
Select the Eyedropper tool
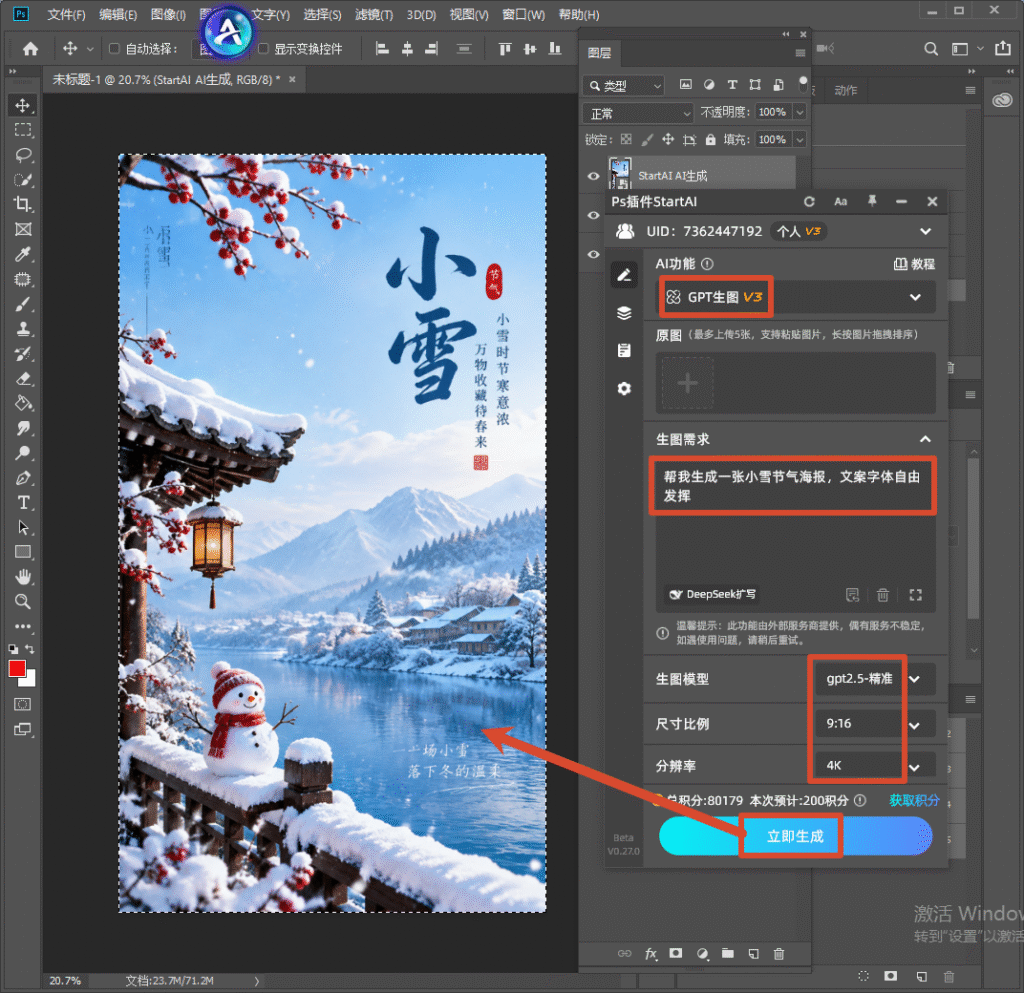[23, 254]
